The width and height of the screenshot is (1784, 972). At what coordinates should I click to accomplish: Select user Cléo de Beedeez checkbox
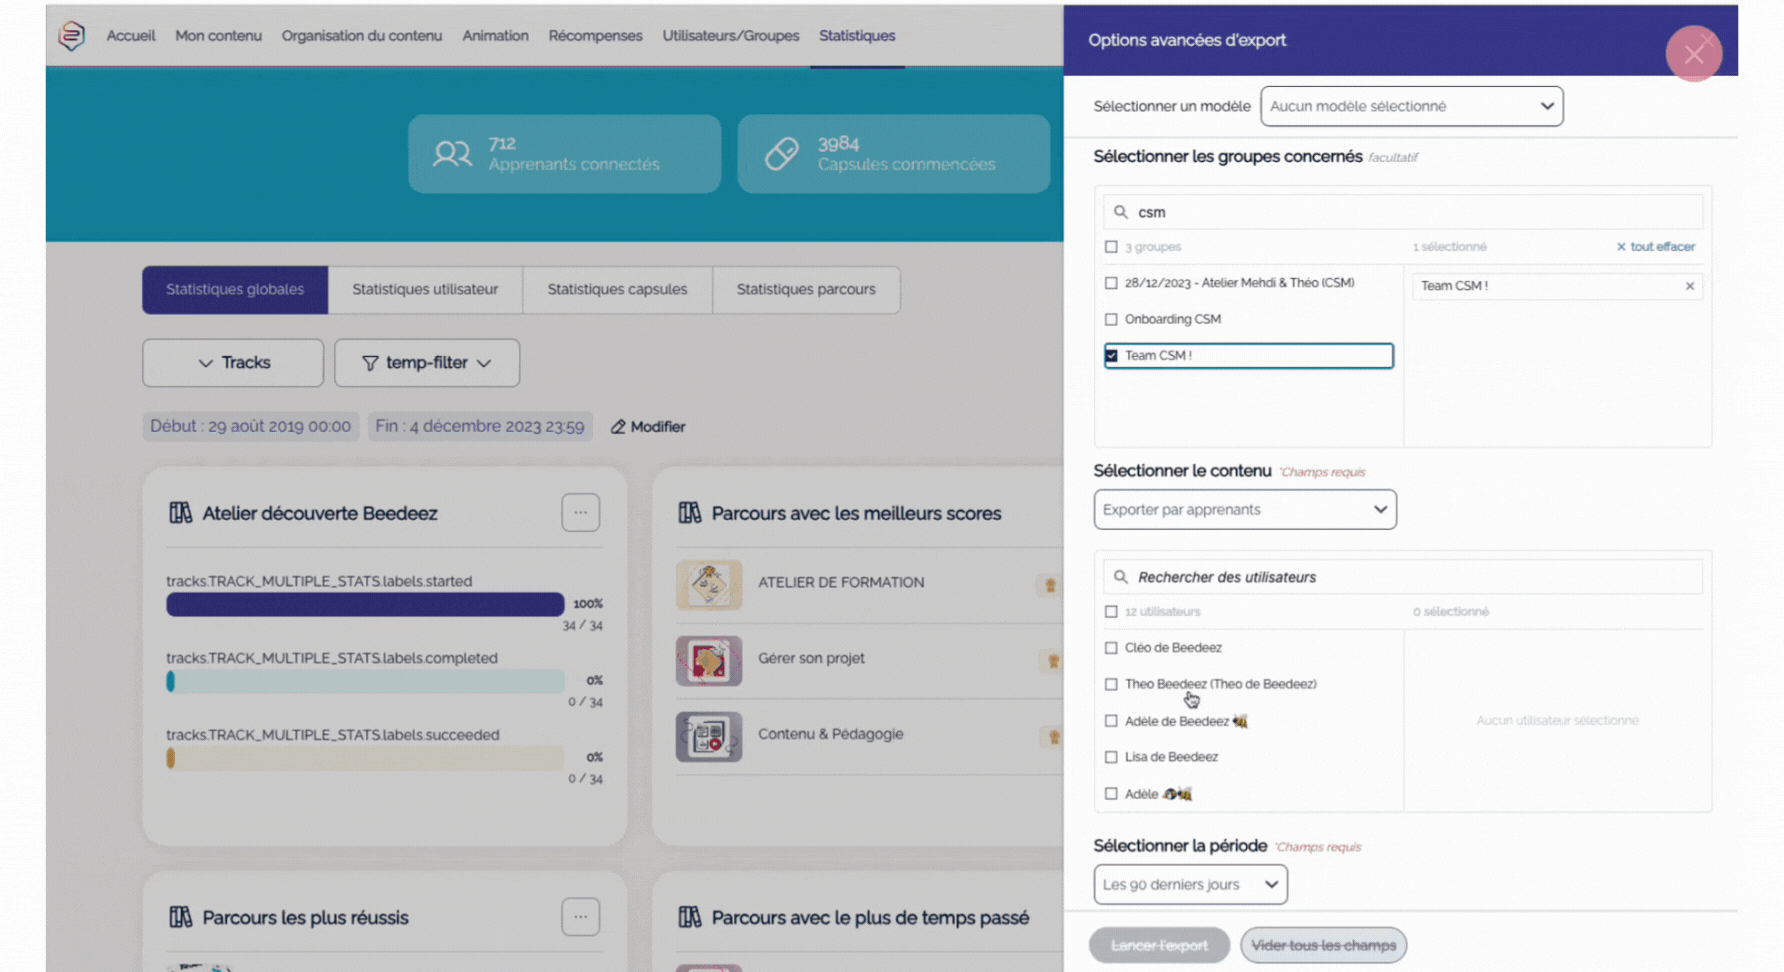[1111, 648]
